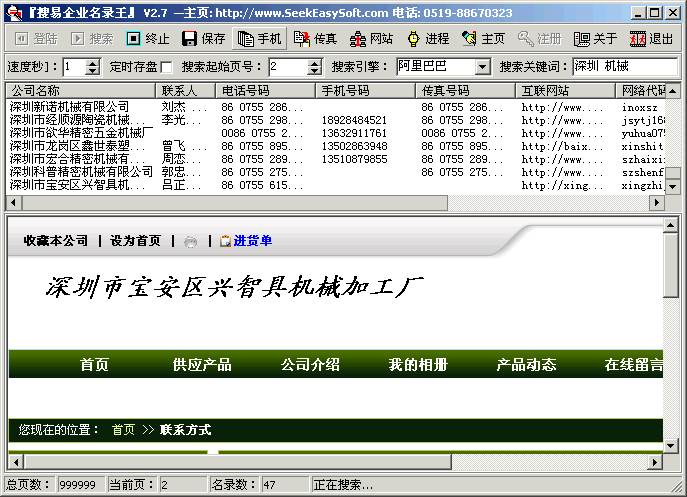The width and height of the screenshot is (687, 497).
Task: Save results with the 保存 disk icon
Action: (203, 39)
